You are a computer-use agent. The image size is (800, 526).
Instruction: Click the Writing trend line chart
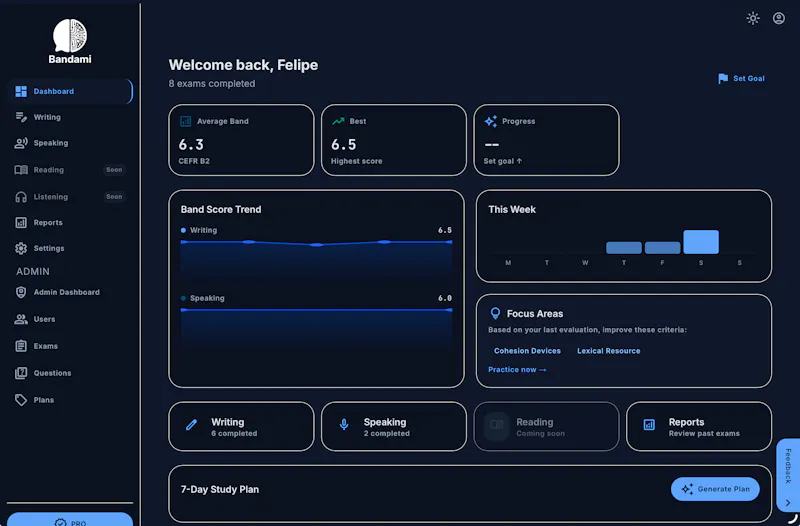click(x=316, y=263)
